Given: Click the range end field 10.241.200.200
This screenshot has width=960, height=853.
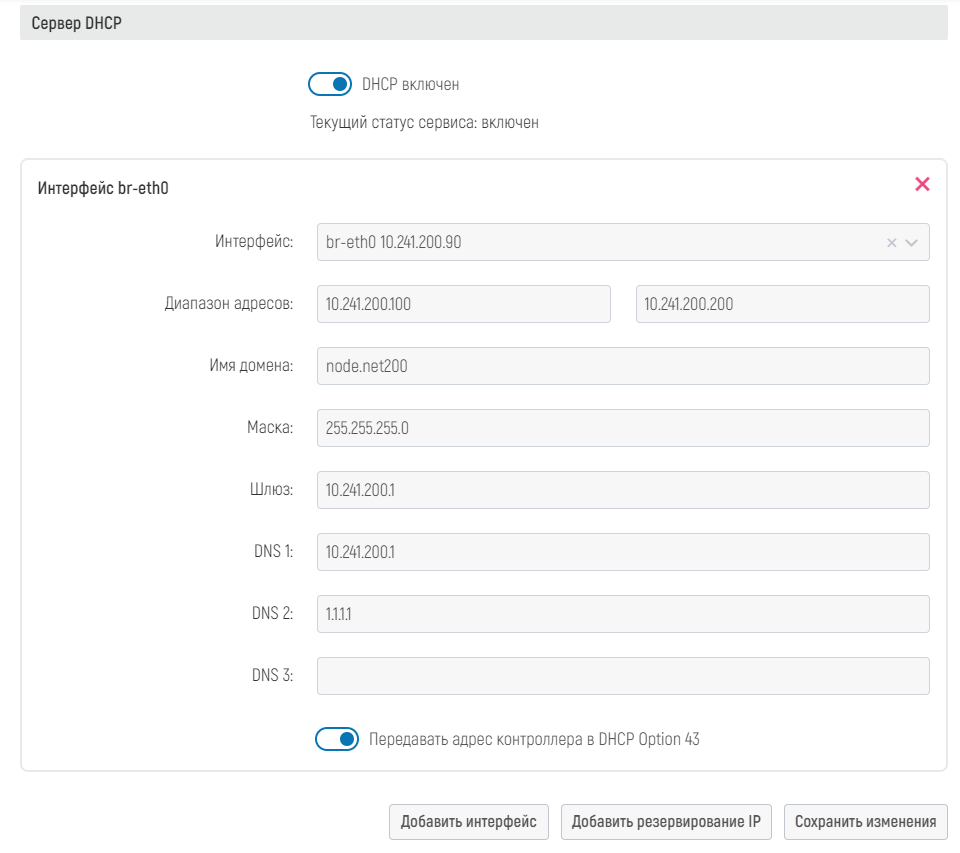Looking at the screenshot, I should pyautogui.click(x=782, y=305).
